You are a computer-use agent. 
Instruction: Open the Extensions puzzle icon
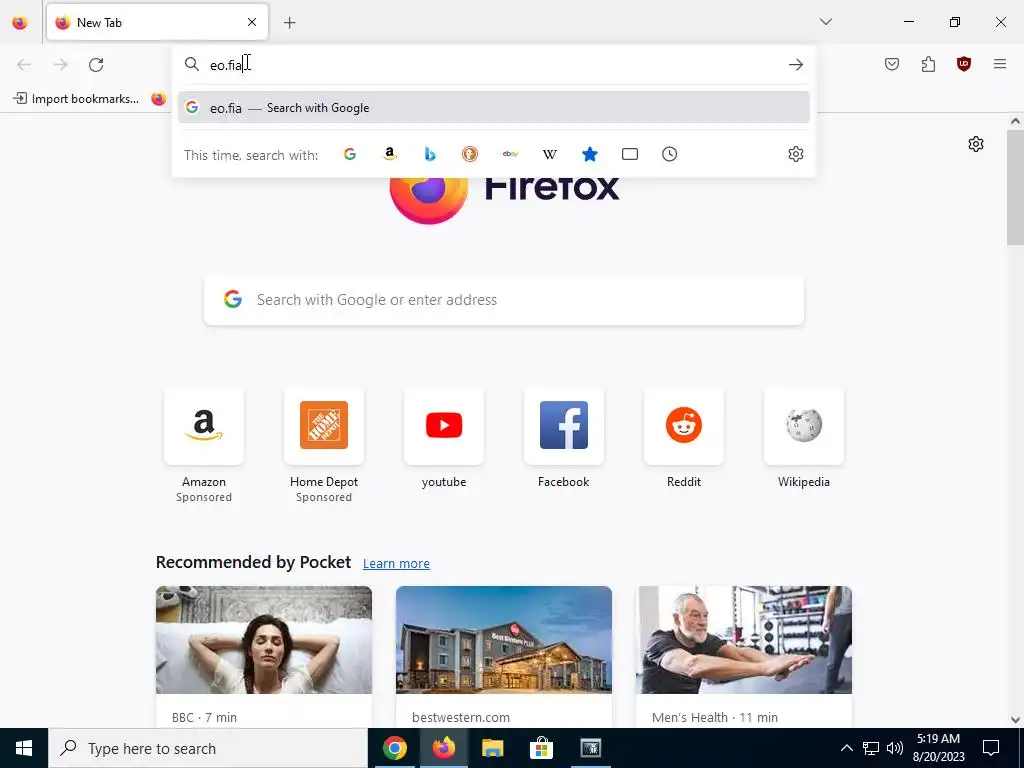pos(928,64)
